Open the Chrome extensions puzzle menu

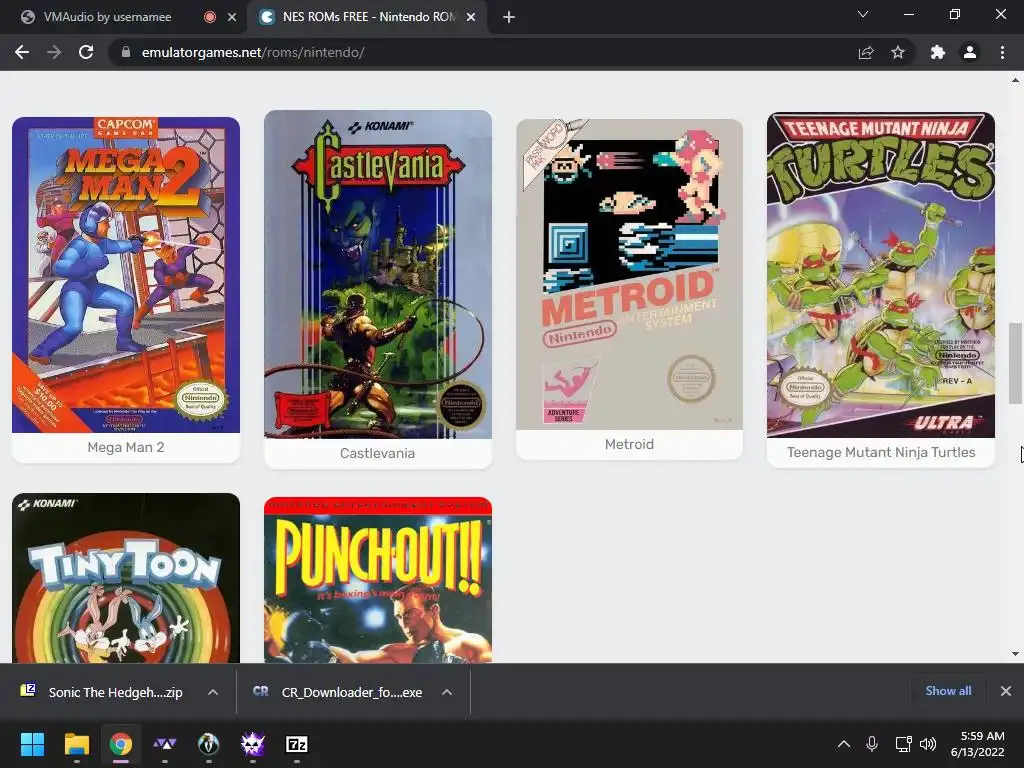coord(938,52)
